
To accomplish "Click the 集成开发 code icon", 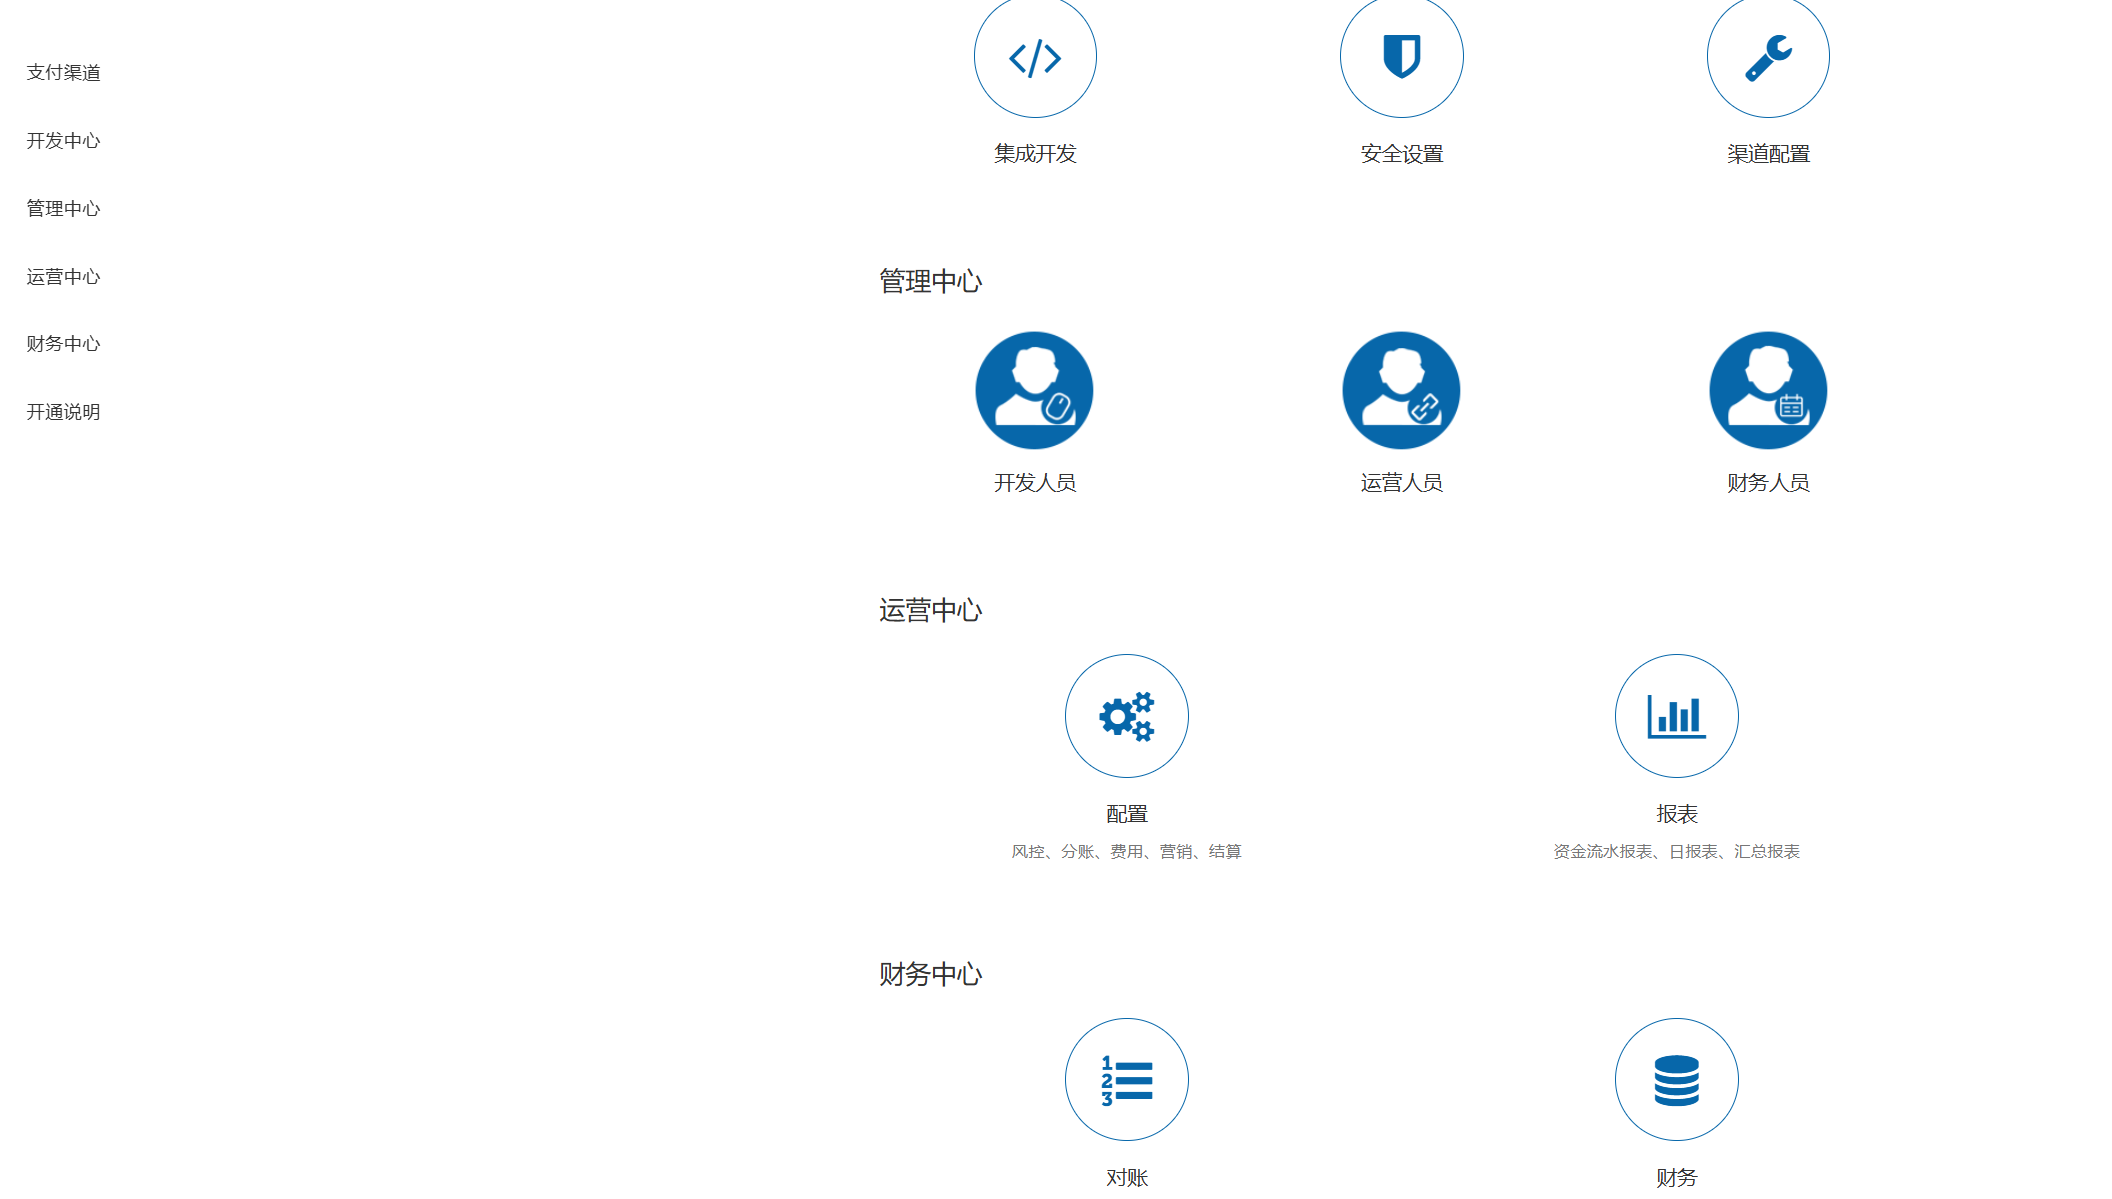I will pos(1035,58).
